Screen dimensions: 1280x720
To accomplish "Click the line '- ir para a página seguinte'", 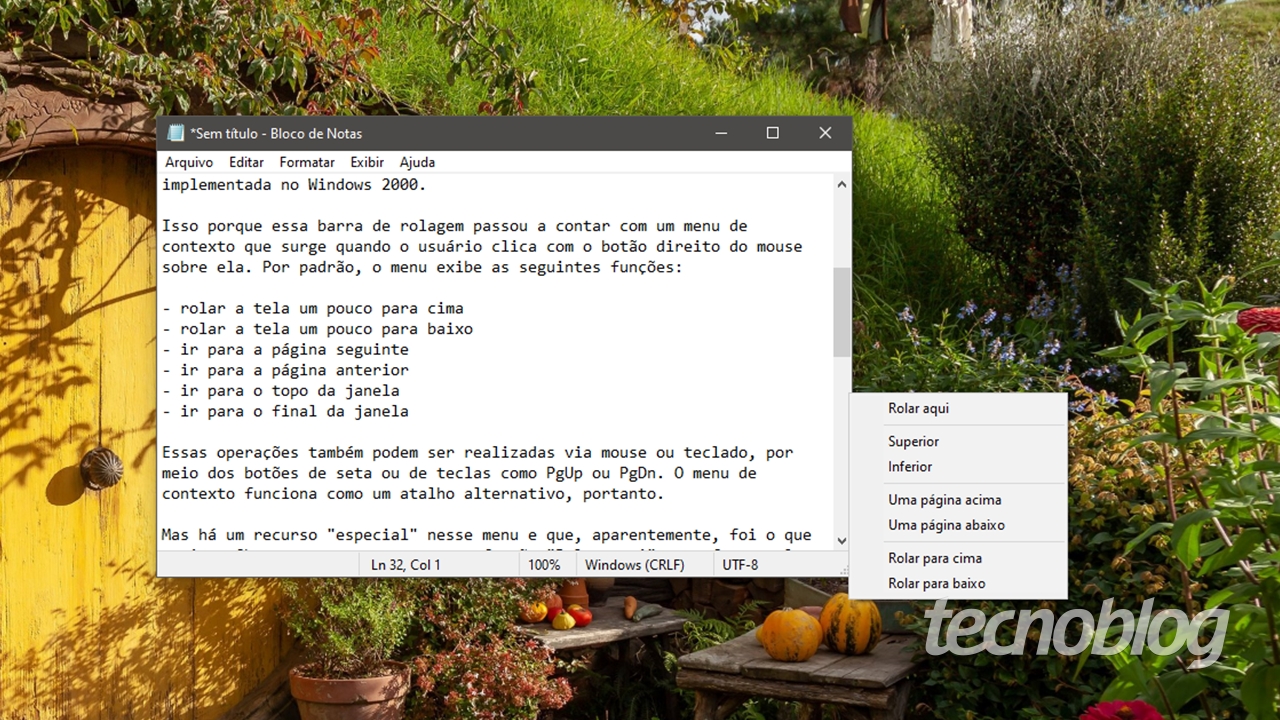I will pos(285,349).
